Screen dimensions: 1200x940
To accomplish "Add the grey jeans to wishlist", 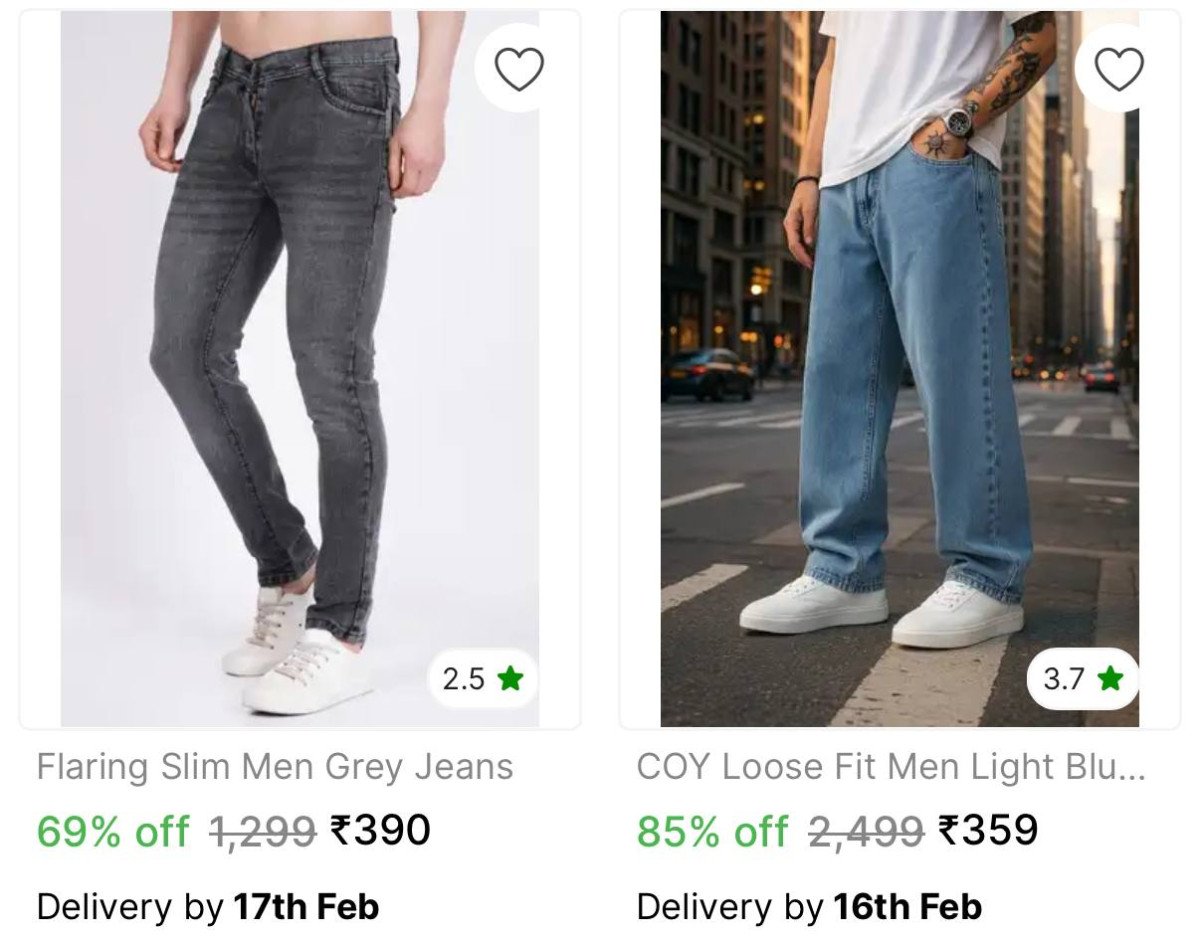I will click(520, 69).
